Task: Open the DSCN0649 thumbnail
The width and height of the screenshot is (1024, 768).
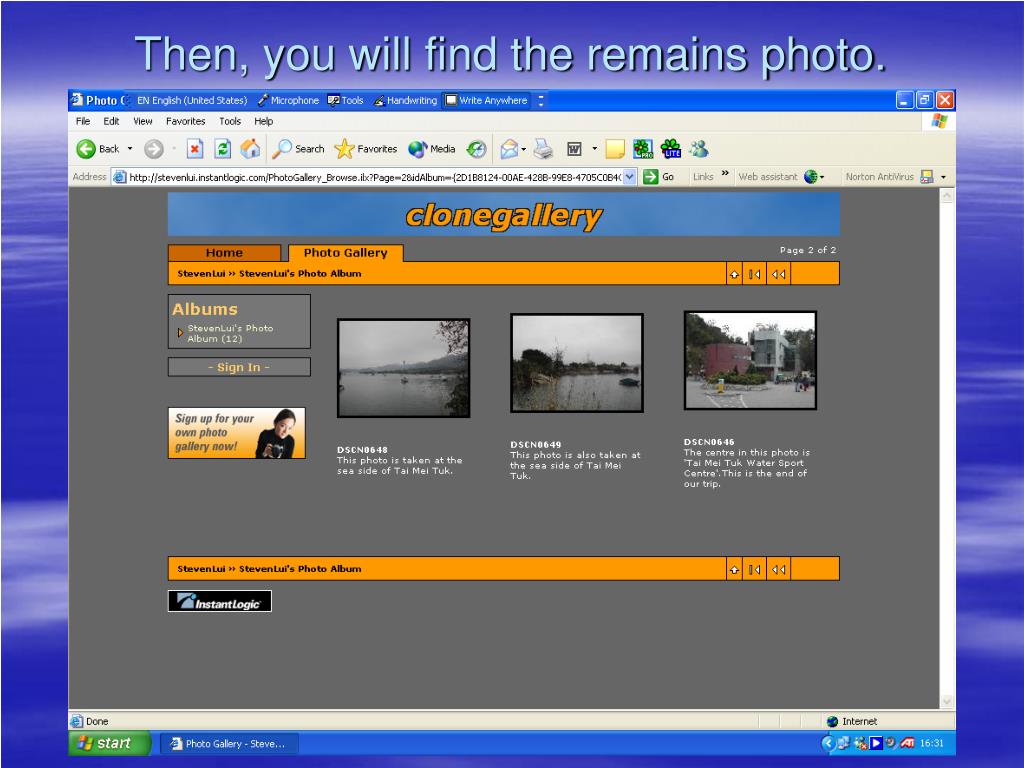Action: 577,362
